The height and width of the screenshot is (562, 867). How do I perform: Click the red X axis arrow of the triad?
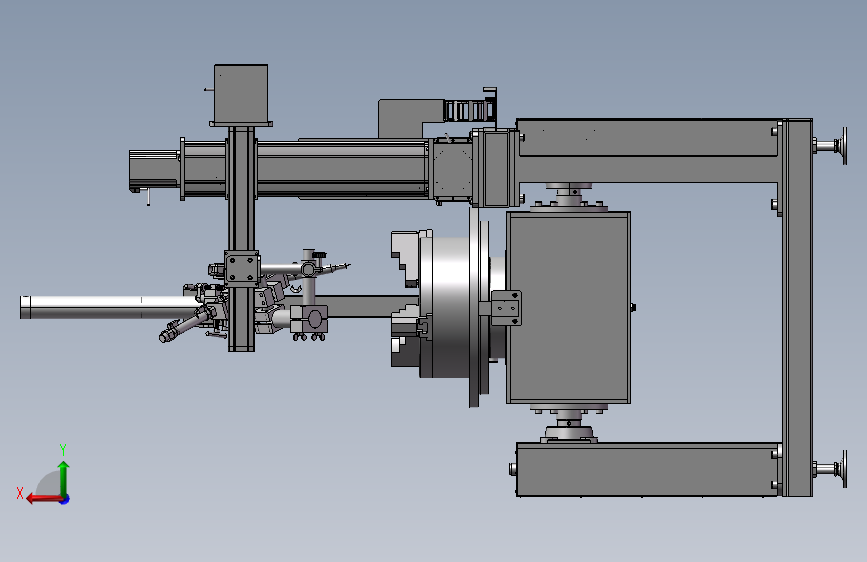(44, 499)
